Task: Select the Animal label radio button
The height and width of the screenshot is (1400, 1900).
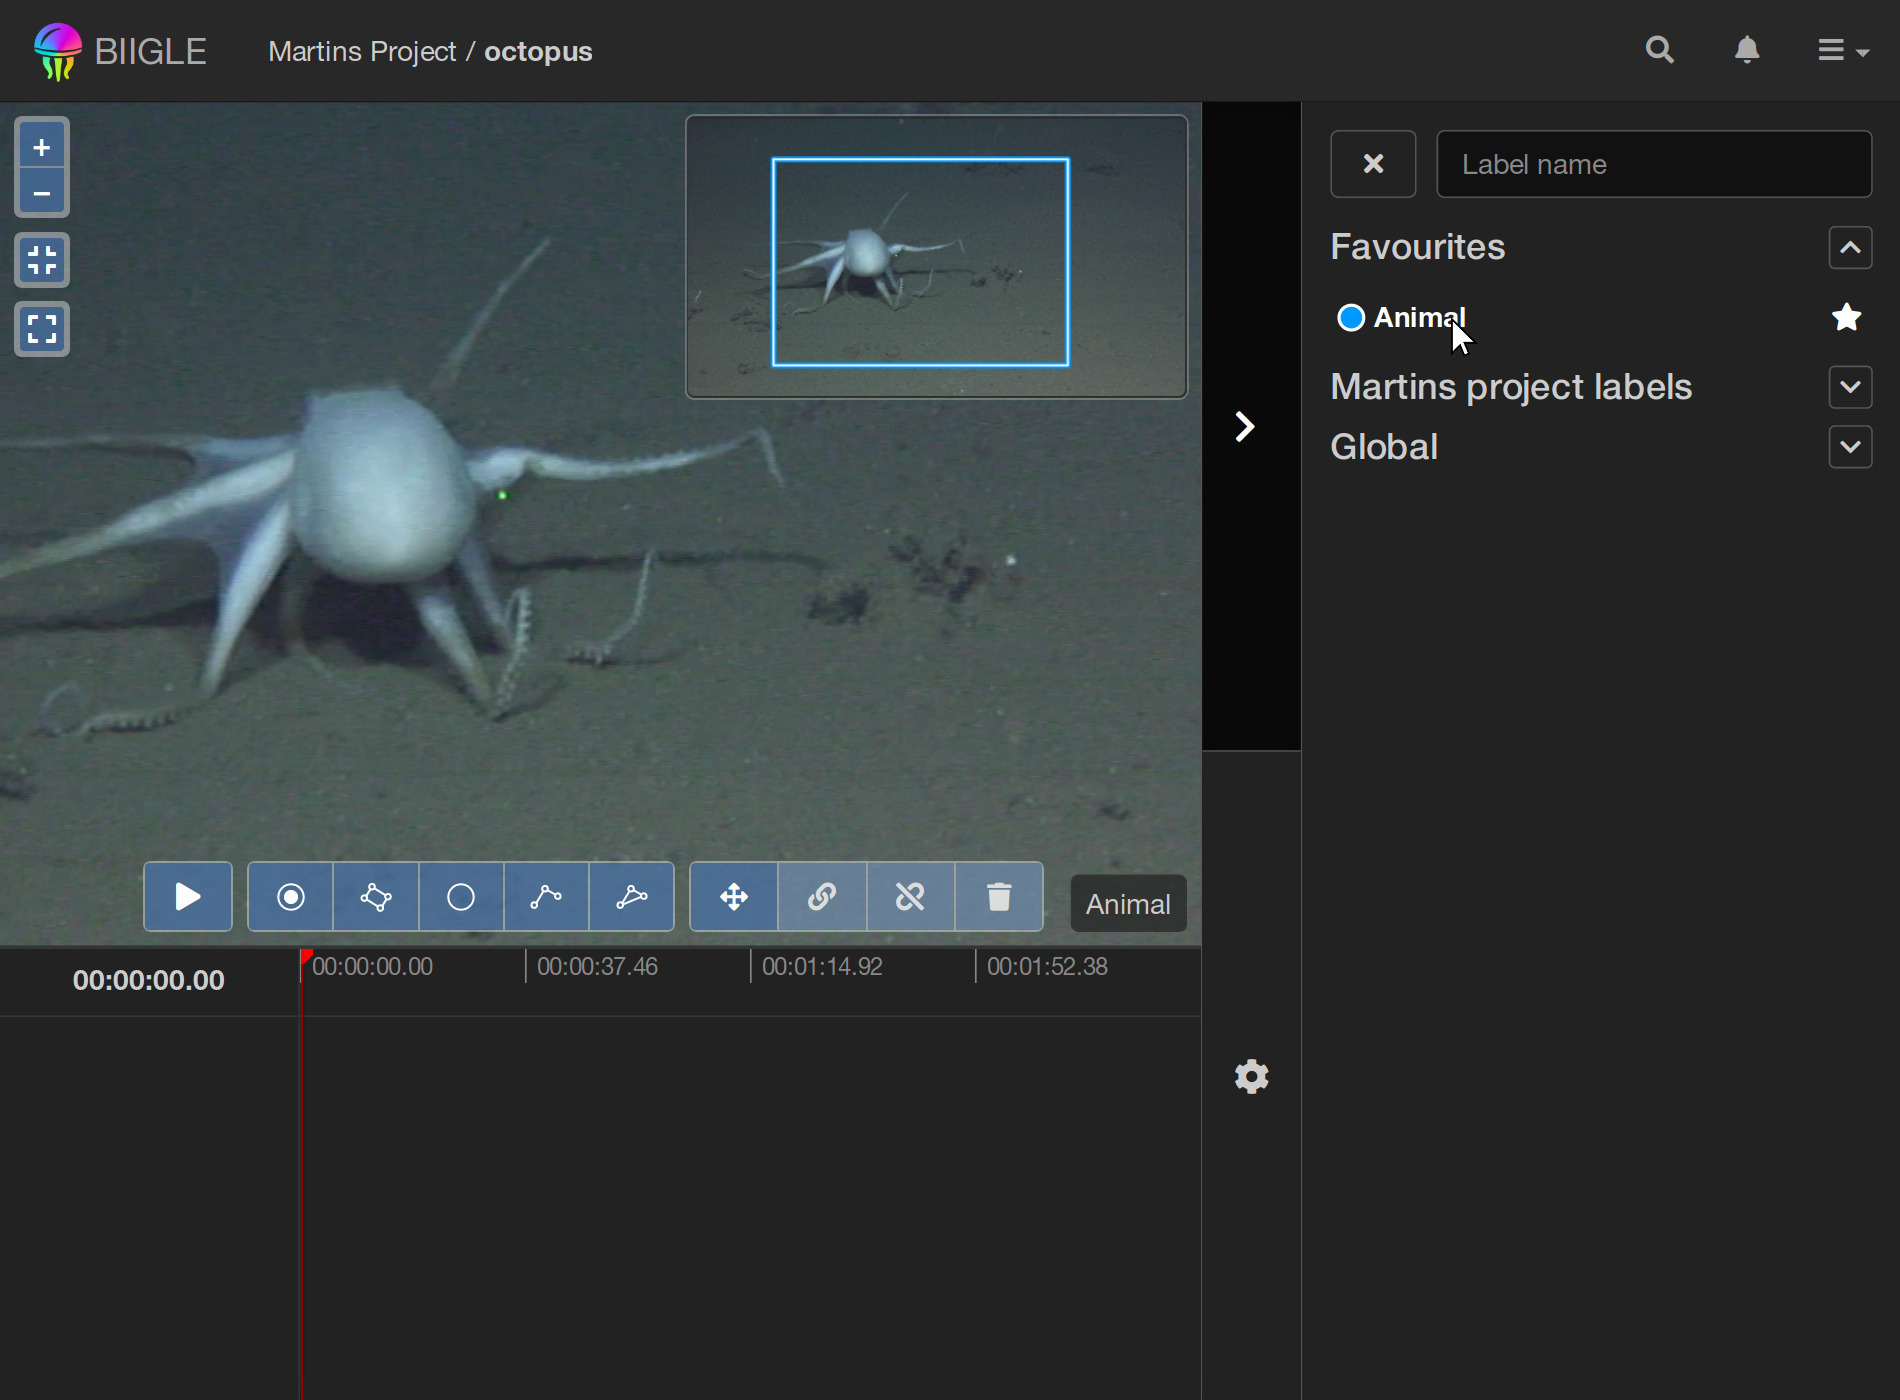Action: coord(1351,318)
